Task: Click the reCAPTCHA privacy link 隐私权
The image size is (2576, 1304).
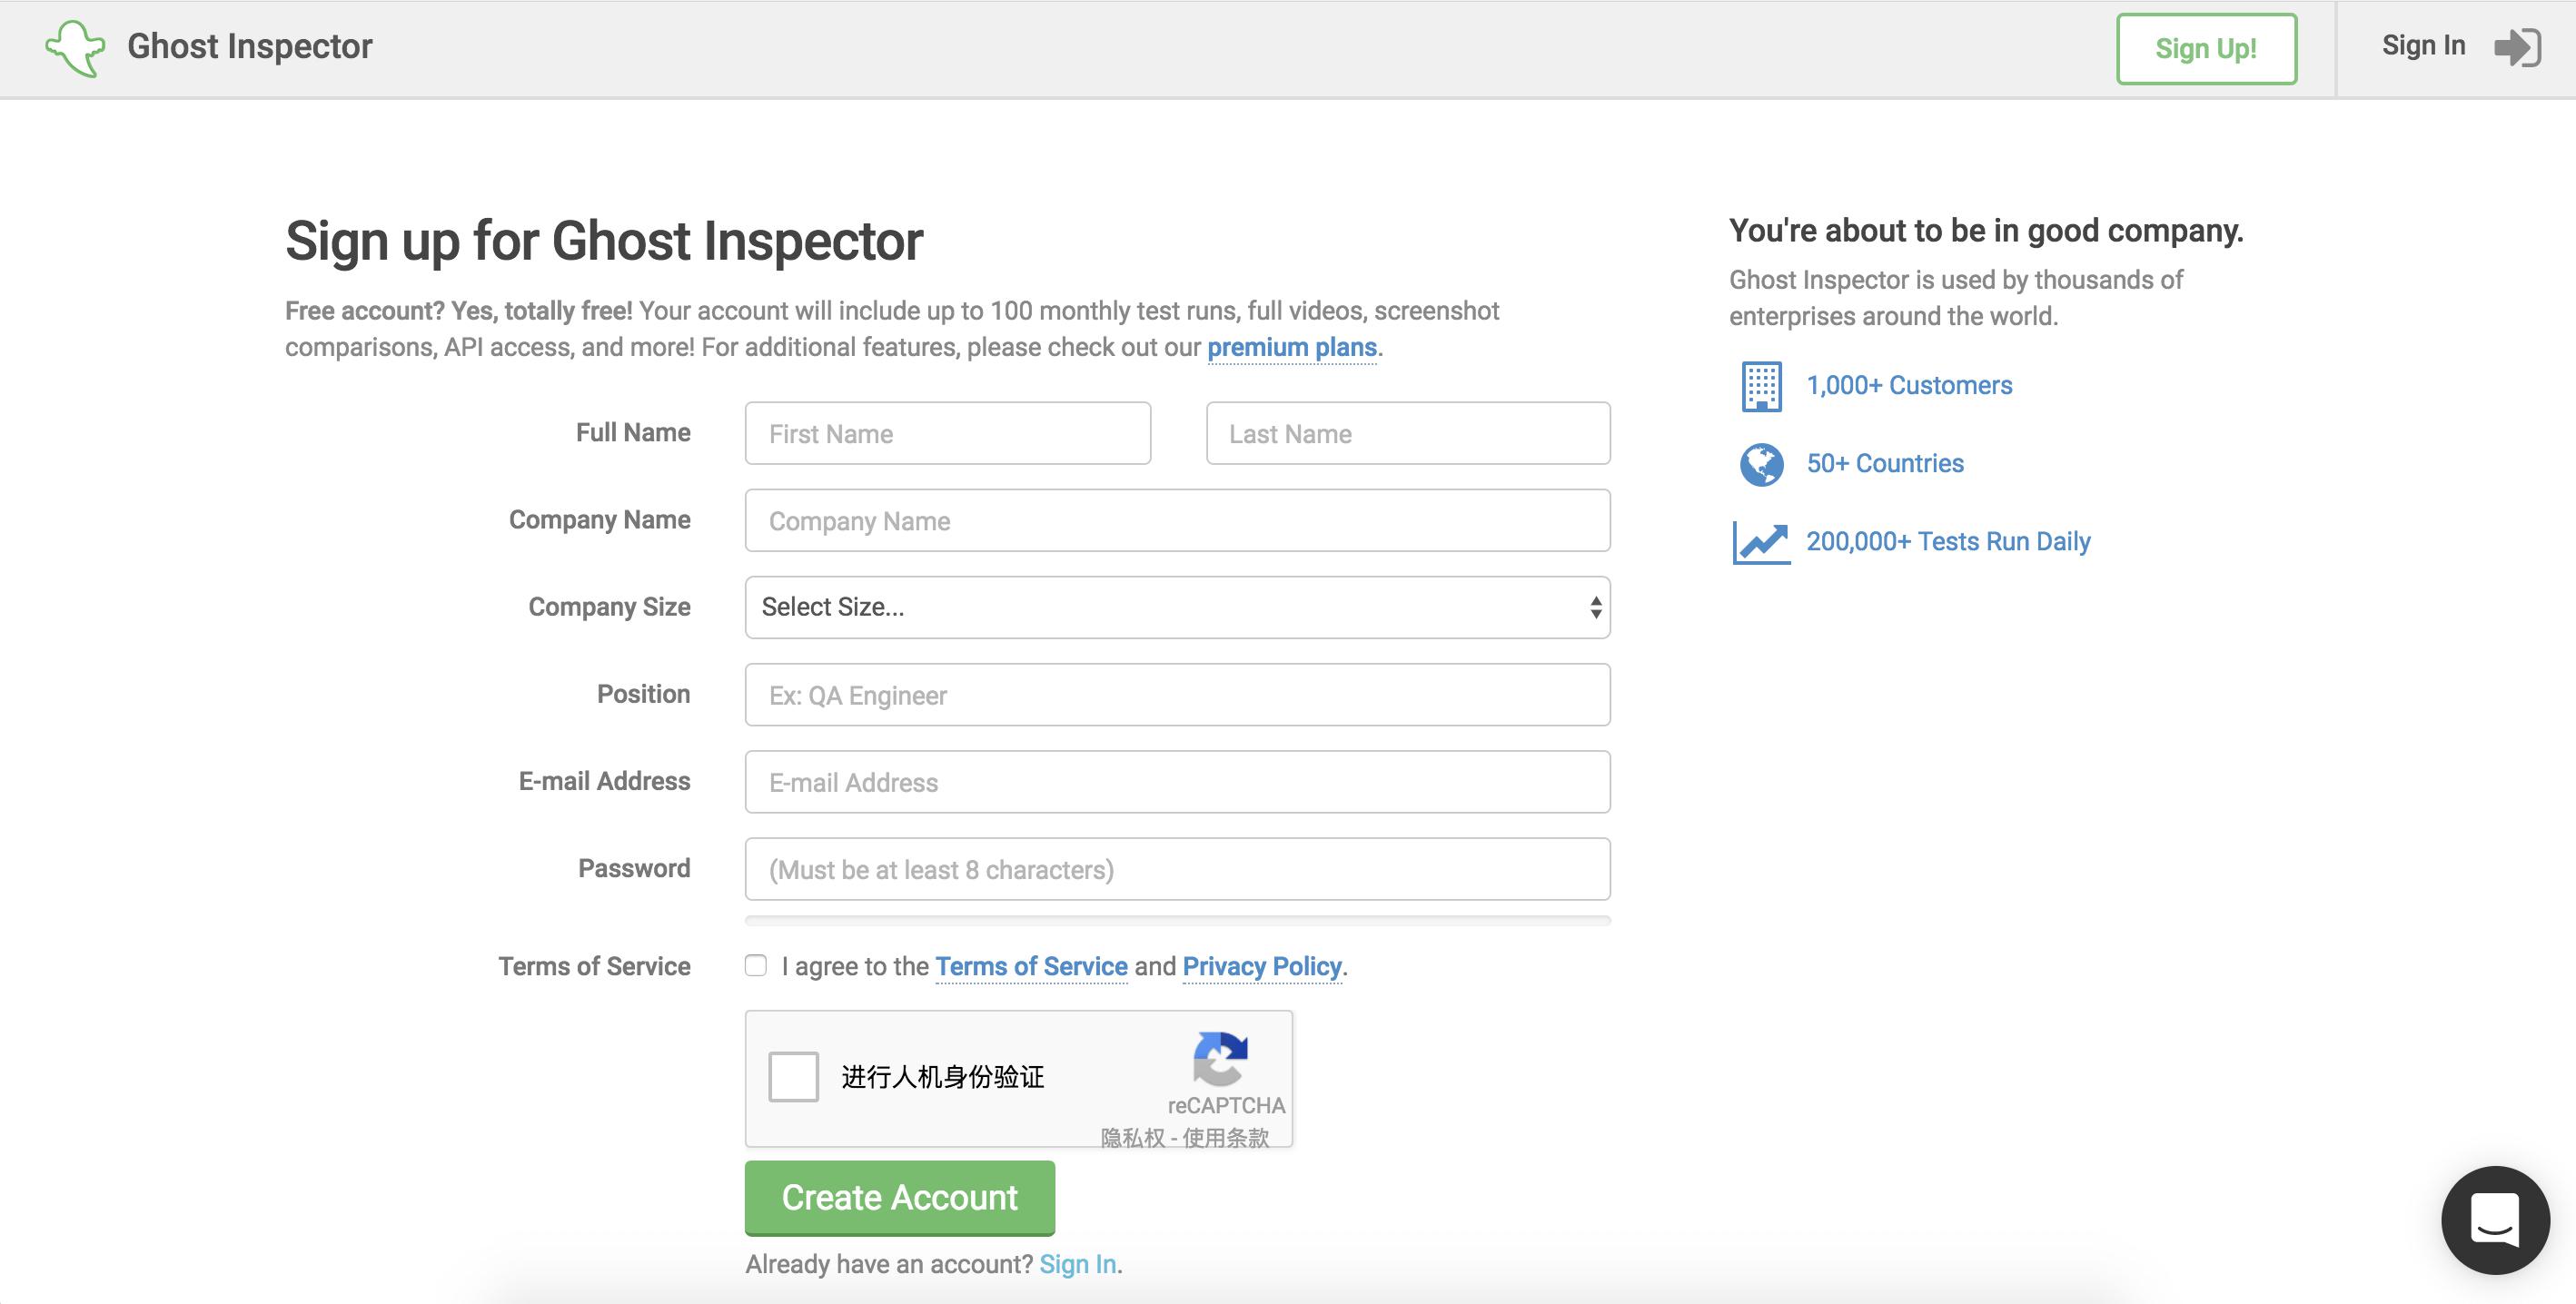Action: (x=1133, y=1137)
